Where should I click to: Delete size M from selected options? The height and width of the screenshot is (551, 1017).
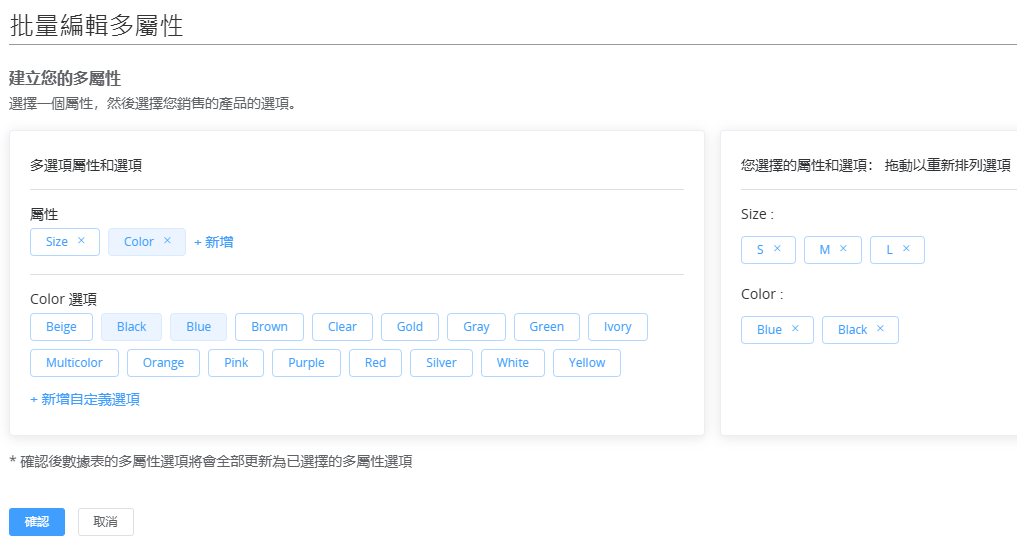(843, 248)
